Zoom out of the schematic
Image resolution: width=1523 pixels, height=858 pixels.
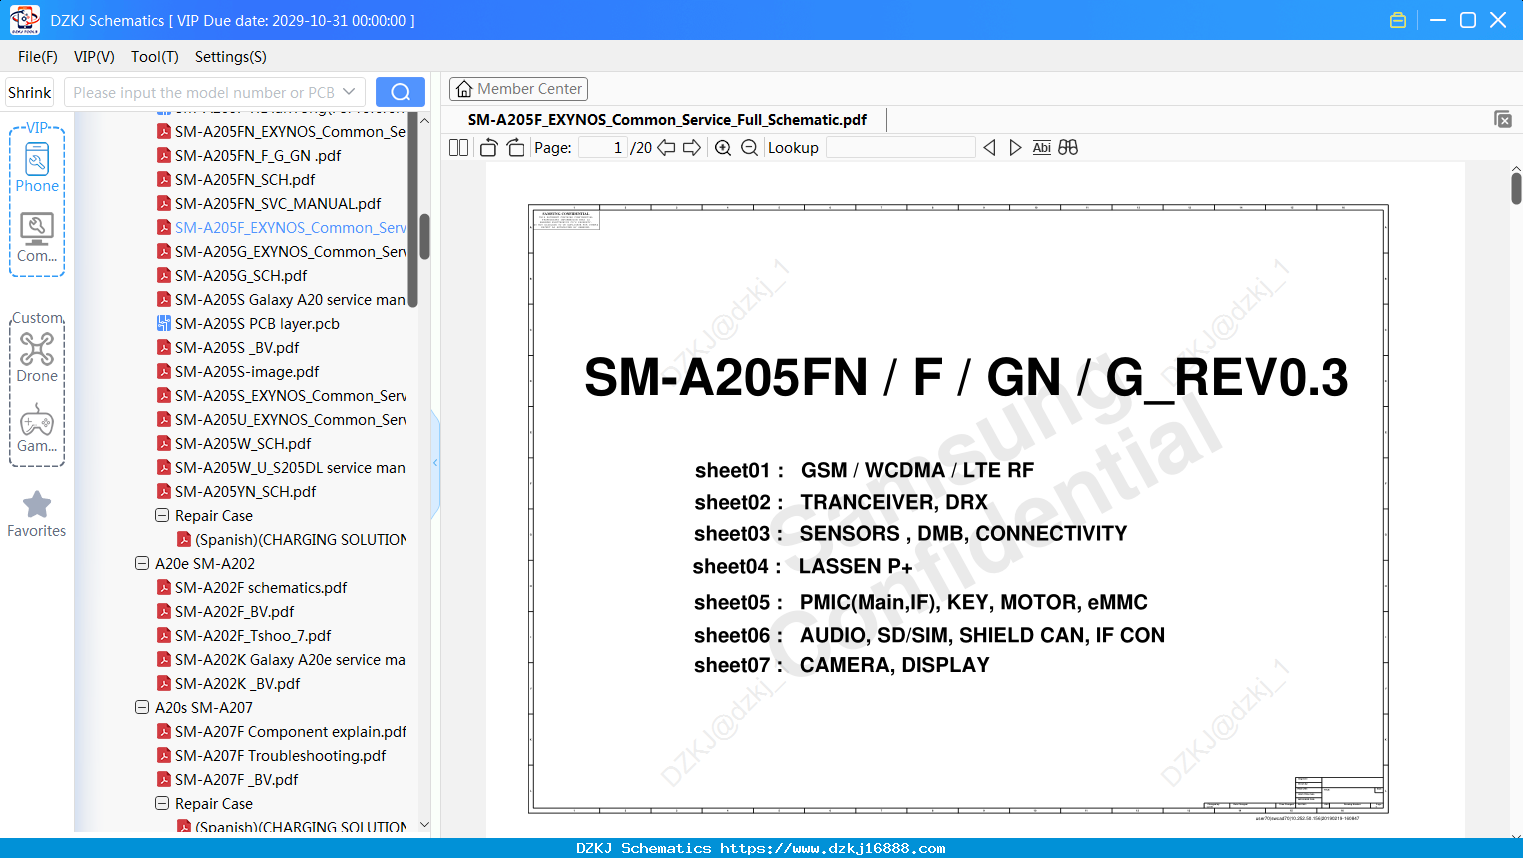point(749,148)
